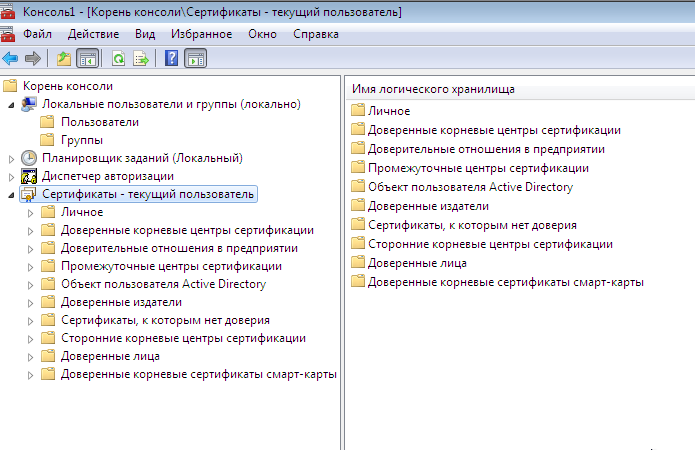Viewport: 695px width, 450px height.
Task: Expand Промежуточные центры сертификации in tree
Action: (x=30, y=267)
